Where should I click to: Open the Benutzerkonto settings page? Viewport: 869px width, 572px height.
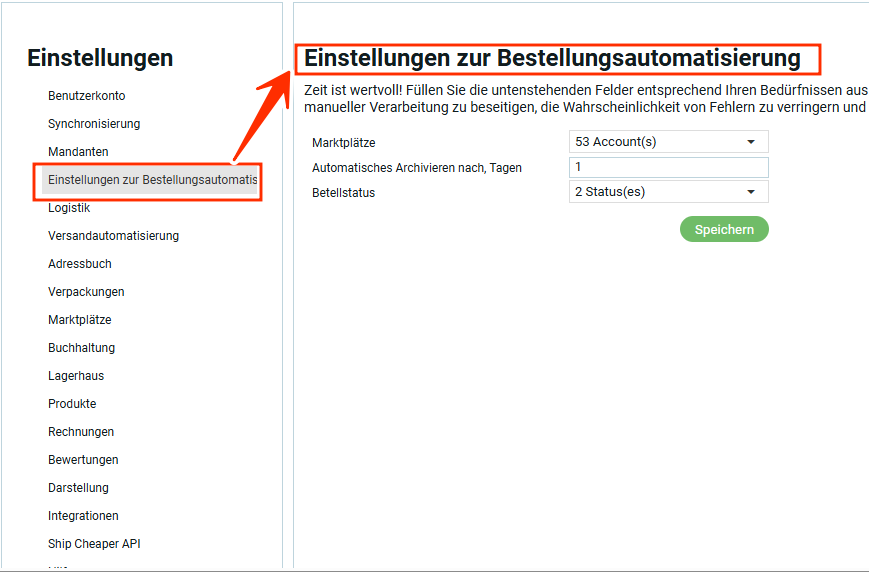click(86, 96)
